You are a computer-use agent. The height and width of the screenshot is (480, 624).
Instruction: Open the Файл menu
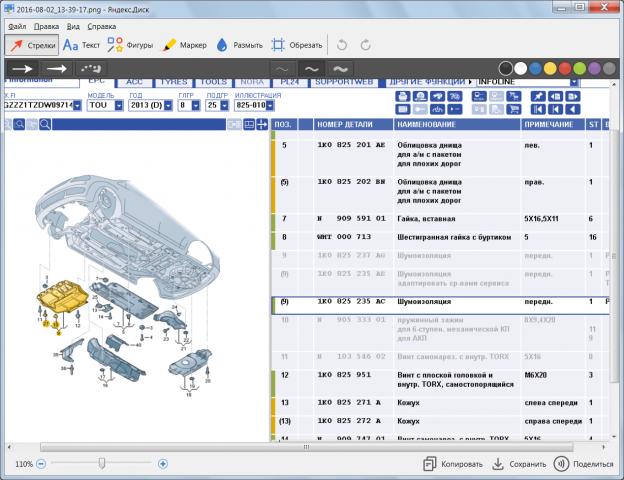pyautogui.click(x=17, y=27)
